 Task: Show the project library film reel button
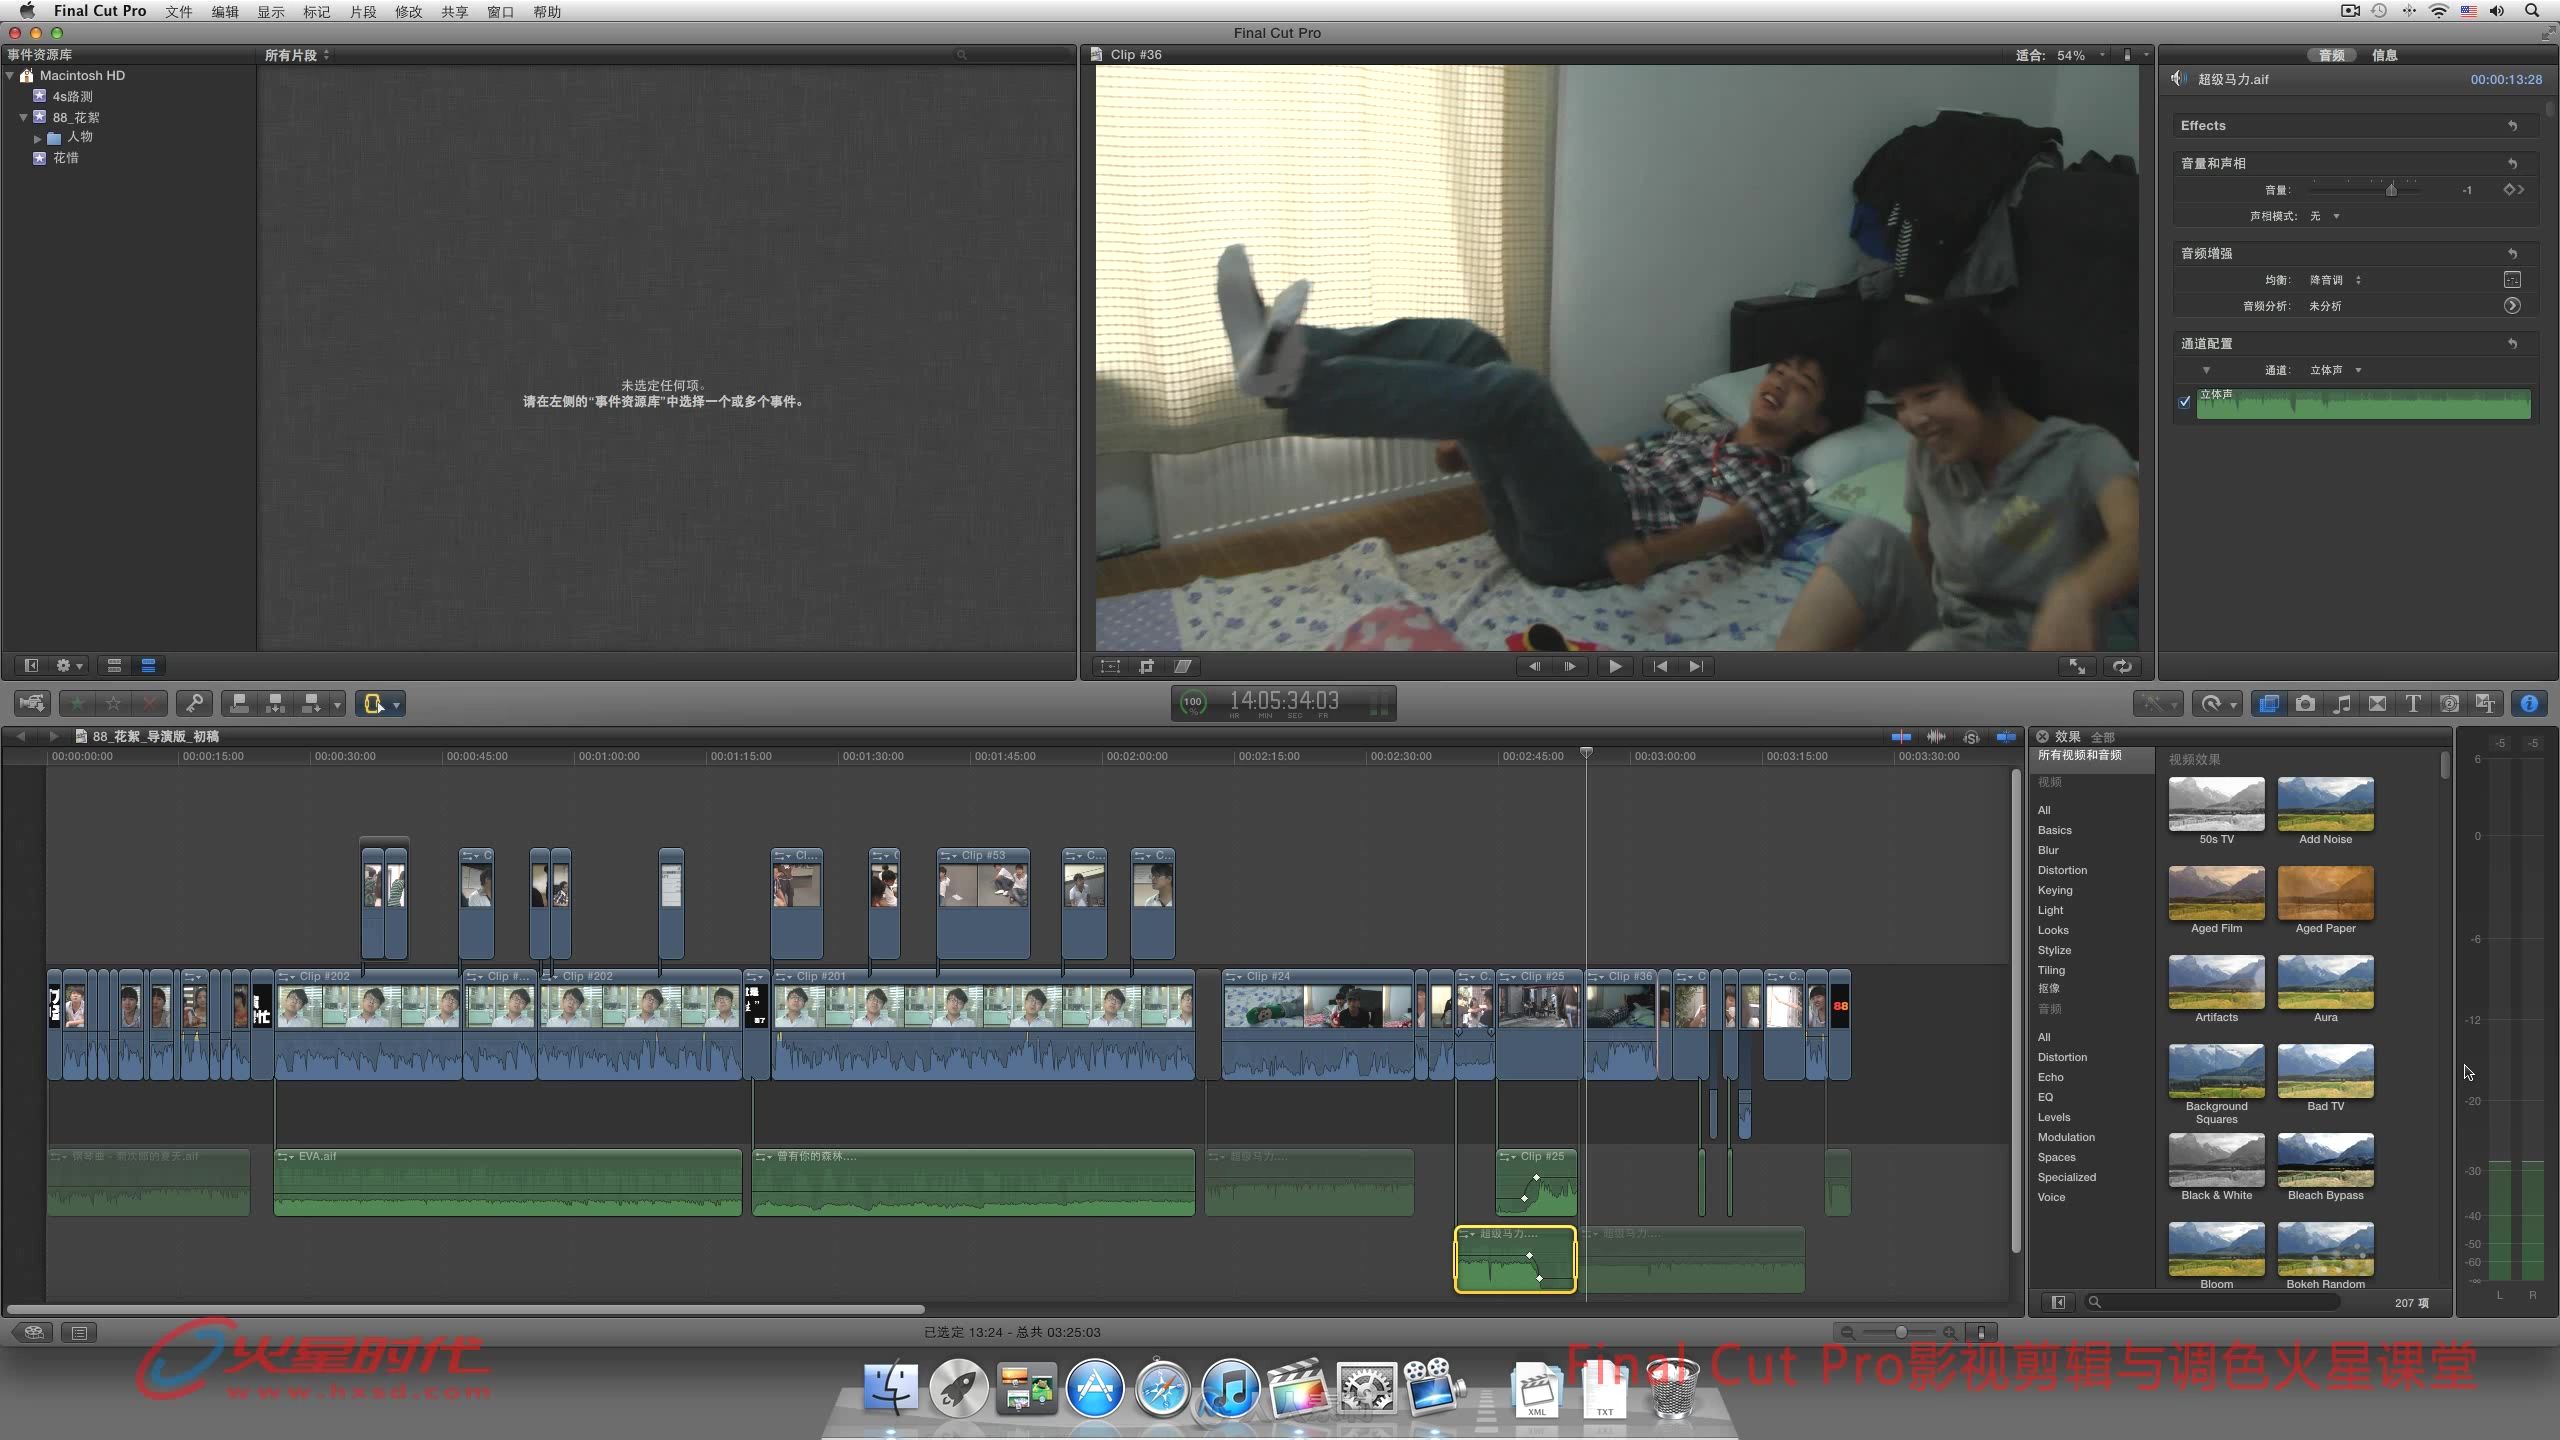pos(34,1332)
